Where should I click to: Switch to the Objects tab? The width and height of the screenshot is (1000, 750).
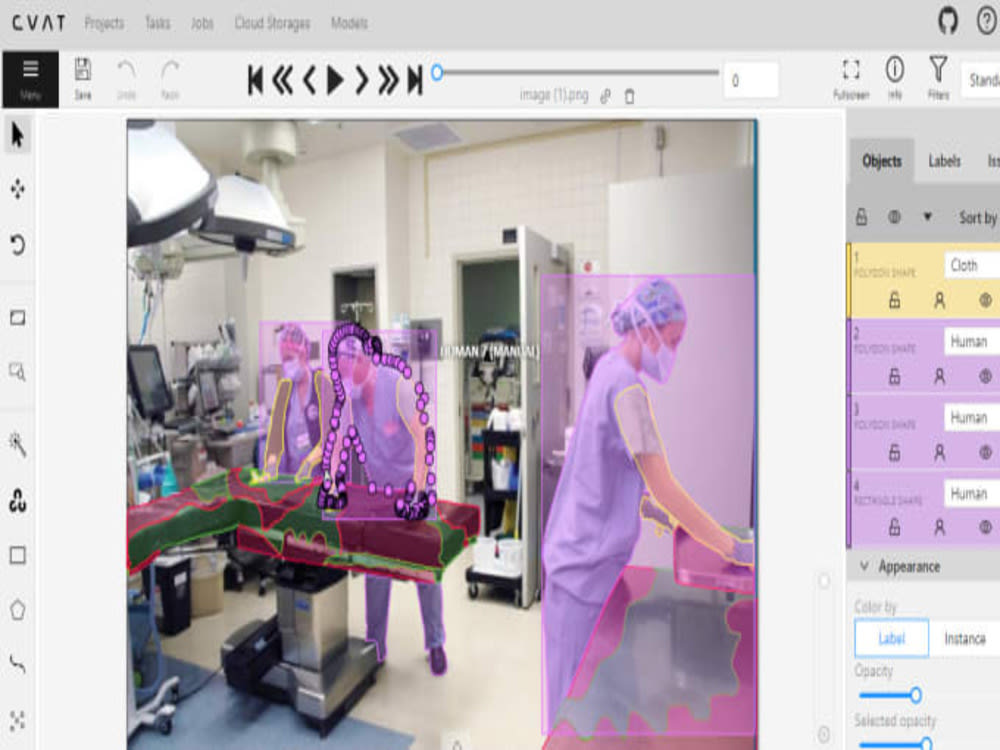coord(882,161)
